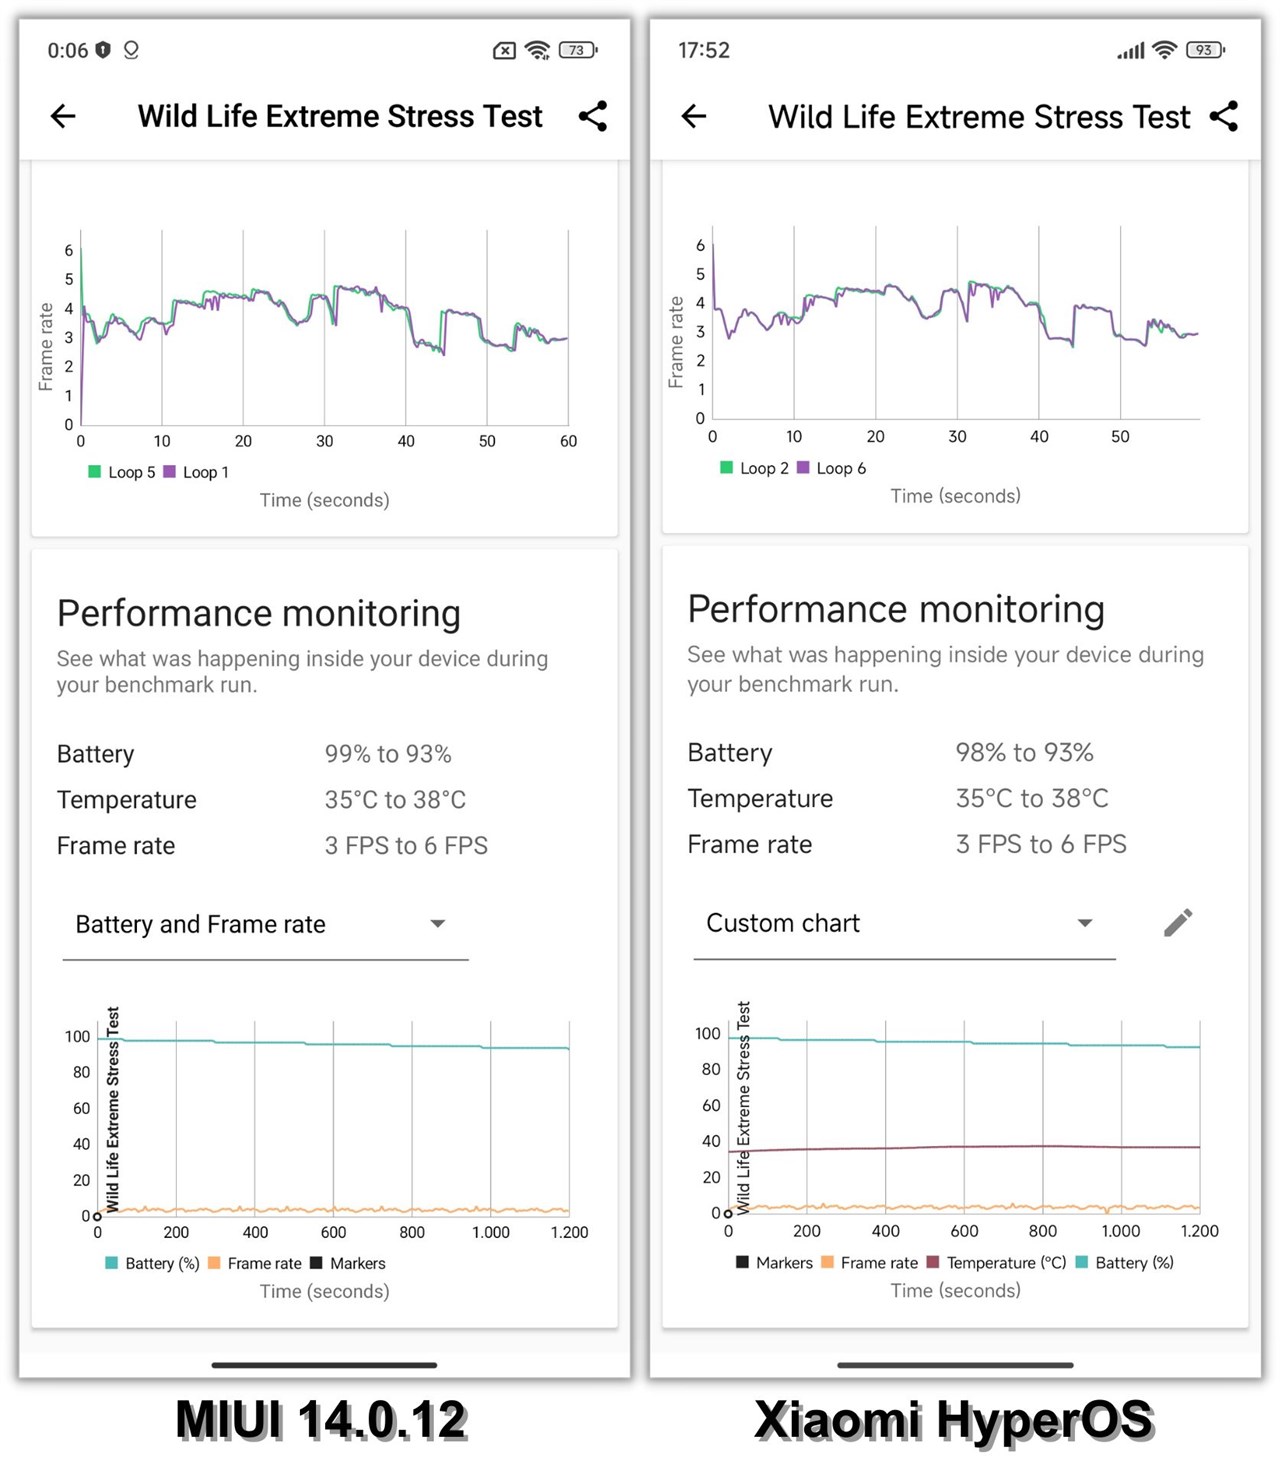Tap MIUI frame rate line chart
The height and width of the screenshot is (1459, 1280).
point(324,328)
